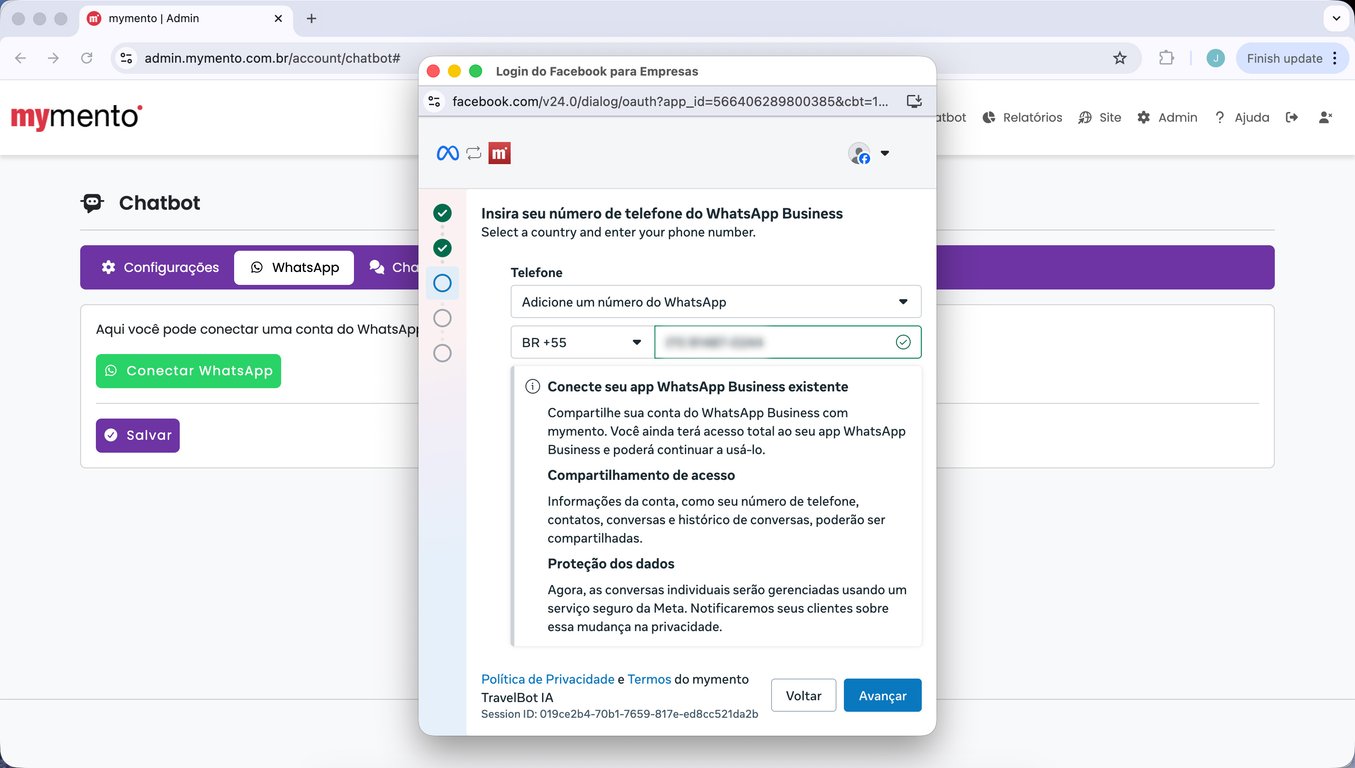The width and height of the screenshot is (1355, 768).
Task: Open the Chrome extensions puzzle icon
Action: click(1166, 58)
